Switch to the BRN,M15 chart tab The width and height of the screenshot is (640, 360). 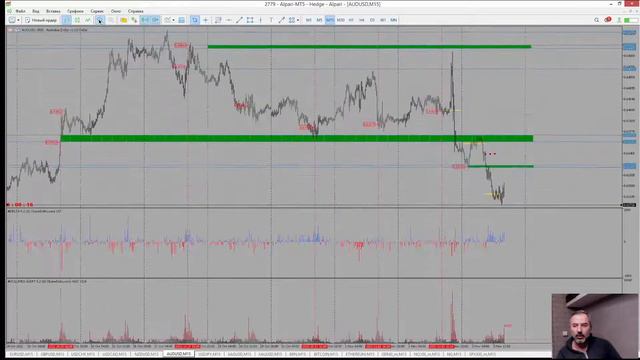pos(298,354)
